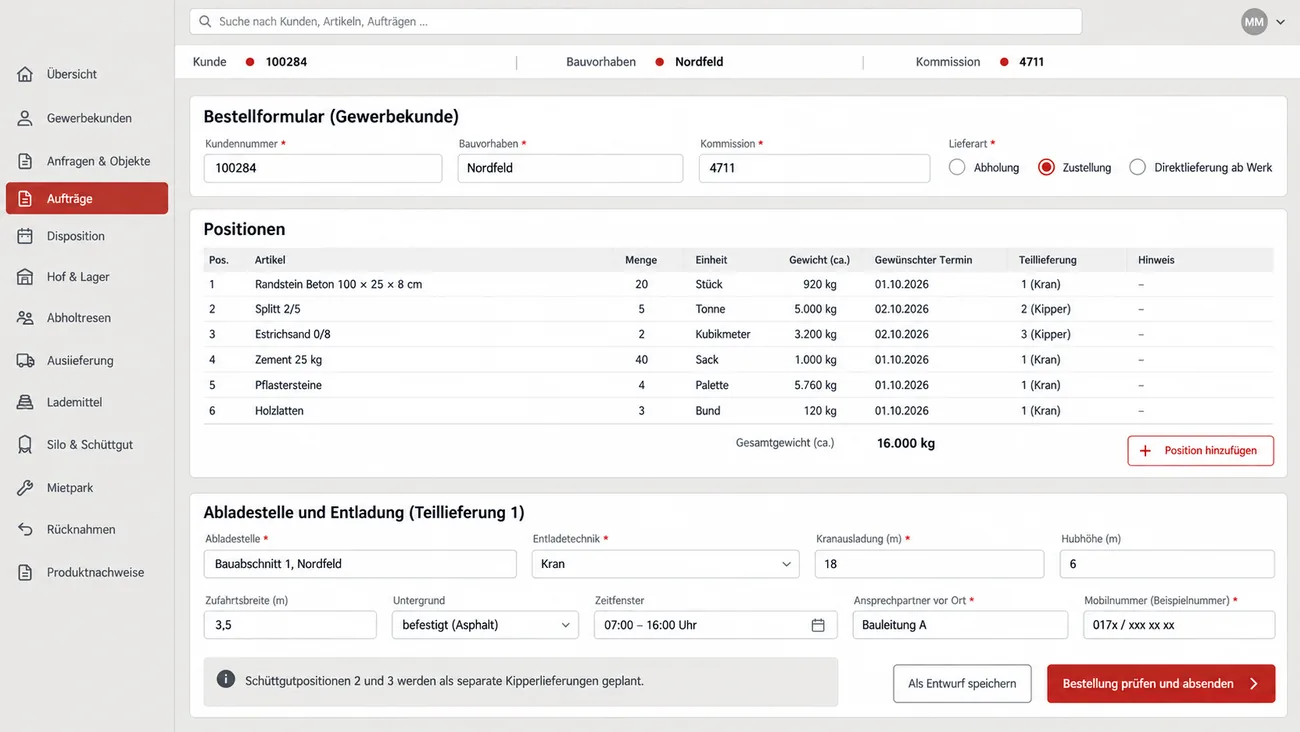This screenshot has width=1300, height=732.
Task: Select Zustellung delivery type
Action: (1046, 167)
